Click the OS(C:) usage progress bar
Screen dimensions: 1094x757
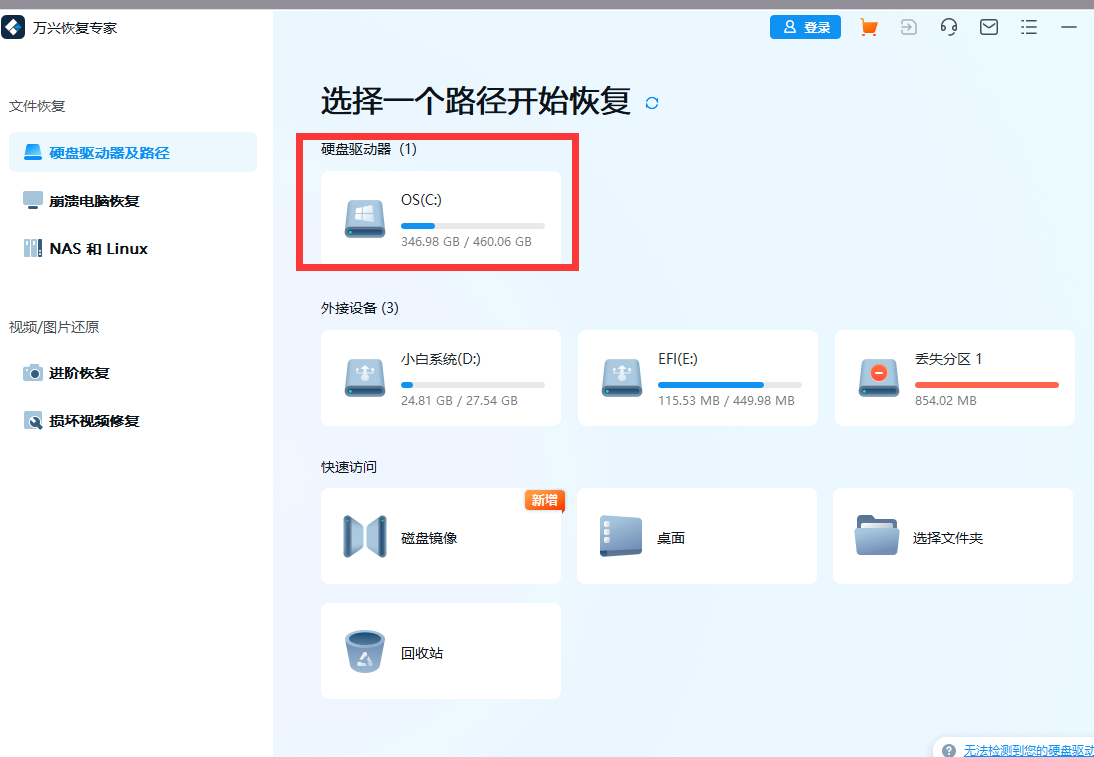472,225
